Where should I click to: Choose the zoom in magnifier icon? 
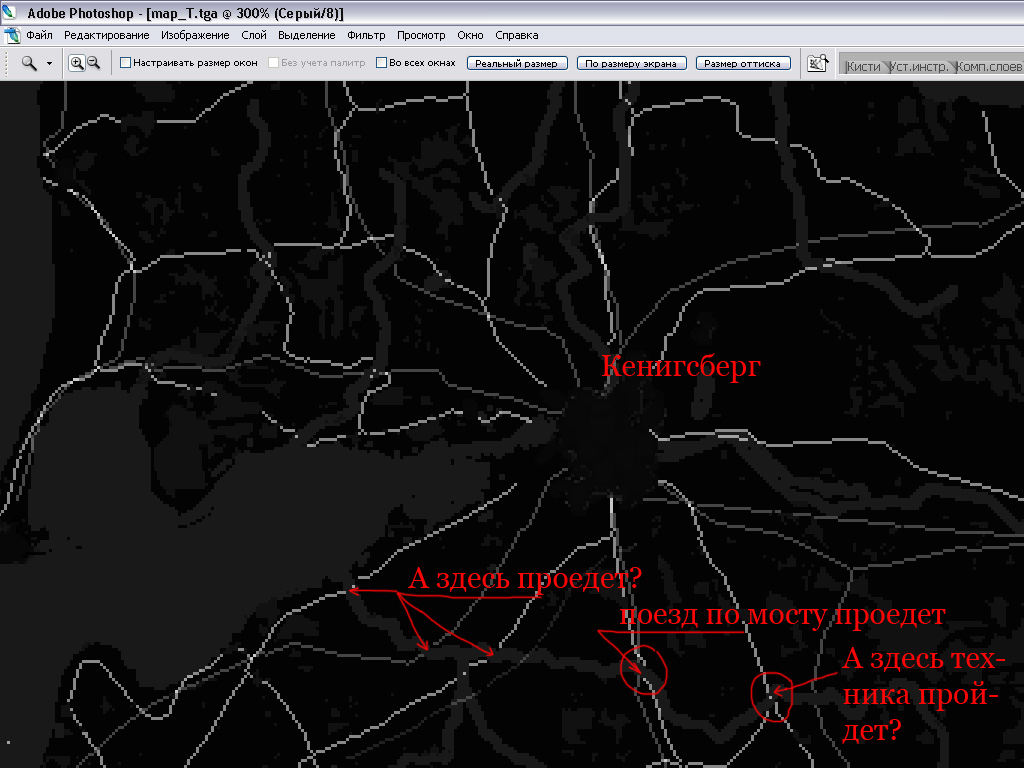tap(77, 63)
